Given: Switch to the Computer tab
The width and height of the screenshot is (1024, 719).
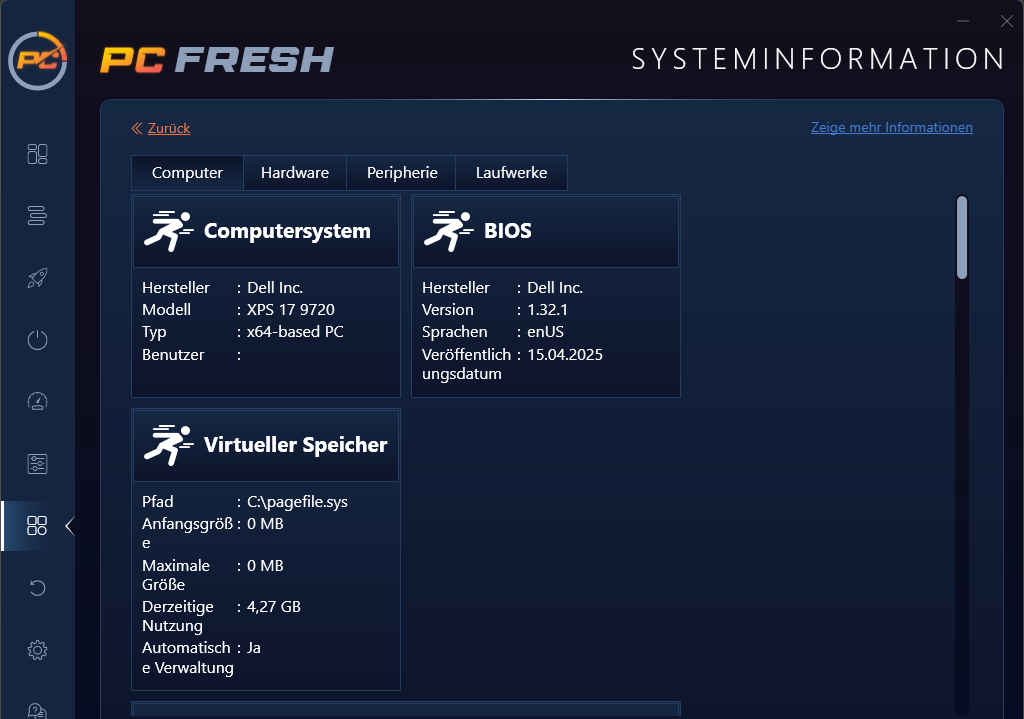Looking at the screenshot, I should tap(187, 173).
